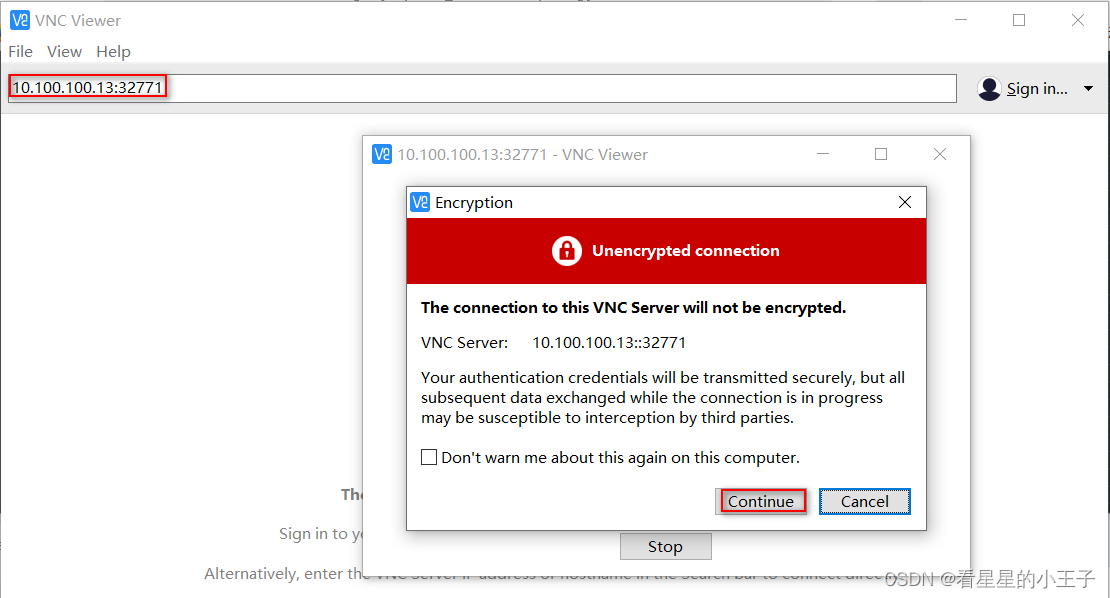Close the Encryption dialog with its X
The height and width of the screenshot is (598, 1110).
tap(905, 202)
